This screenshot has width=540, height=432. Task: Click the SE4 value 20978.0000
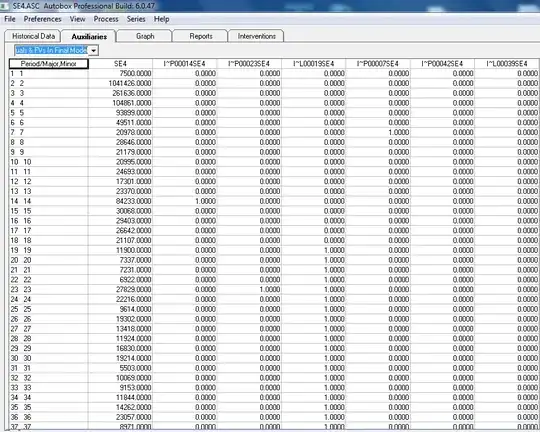121,132
